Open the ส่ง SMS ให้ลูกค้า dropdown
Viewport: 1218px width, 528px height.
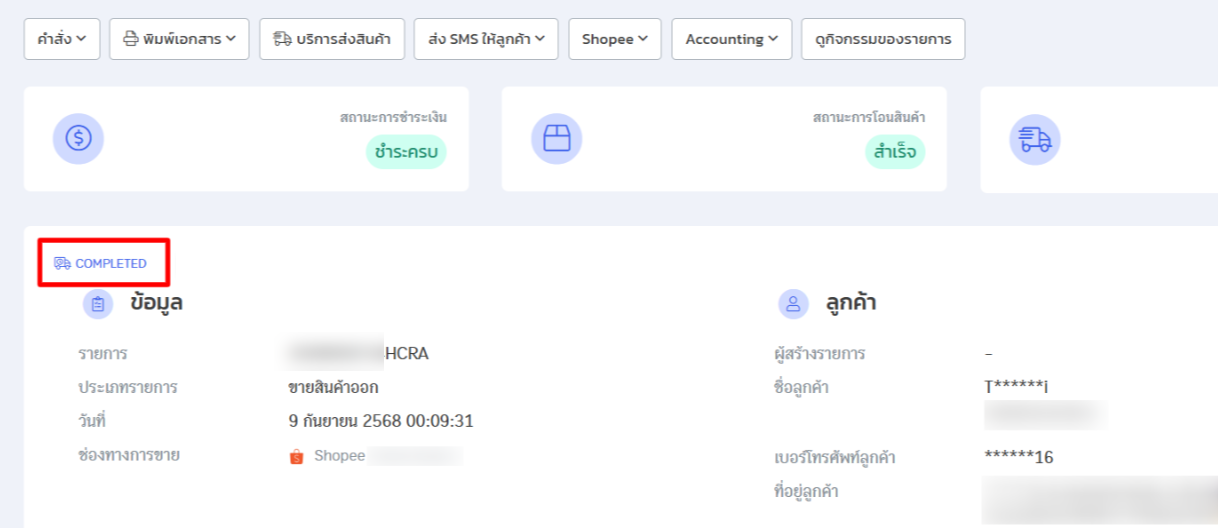pyautogui.click(x=486, y=39)
